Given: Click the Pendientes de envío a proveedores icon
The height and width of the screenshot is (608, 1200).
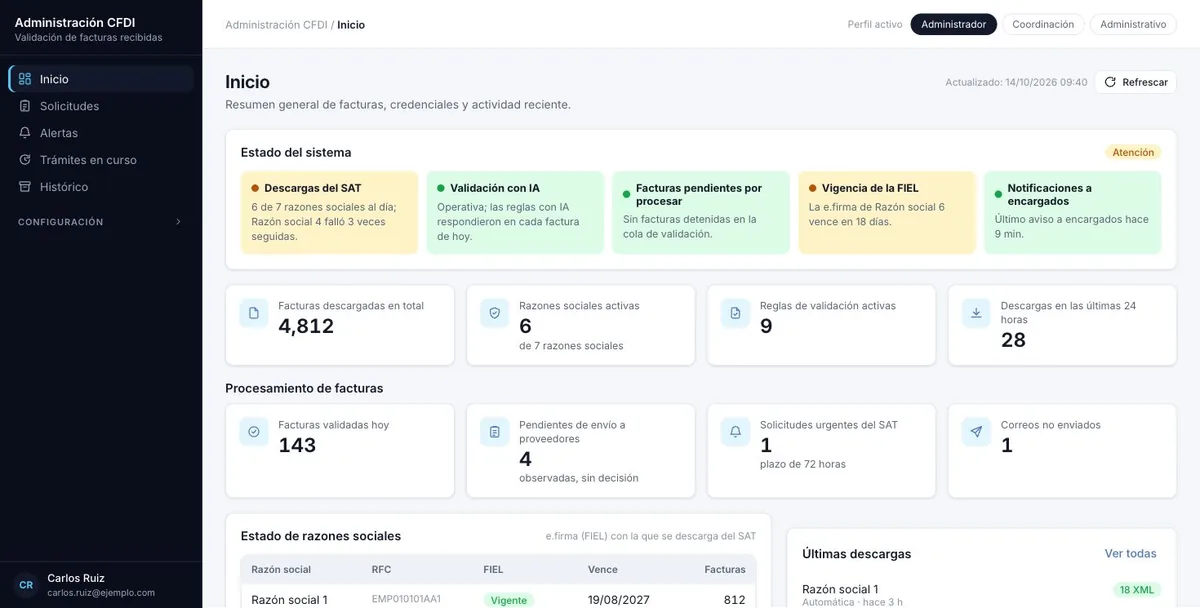Looking at the screenshot, I should 495,432.
